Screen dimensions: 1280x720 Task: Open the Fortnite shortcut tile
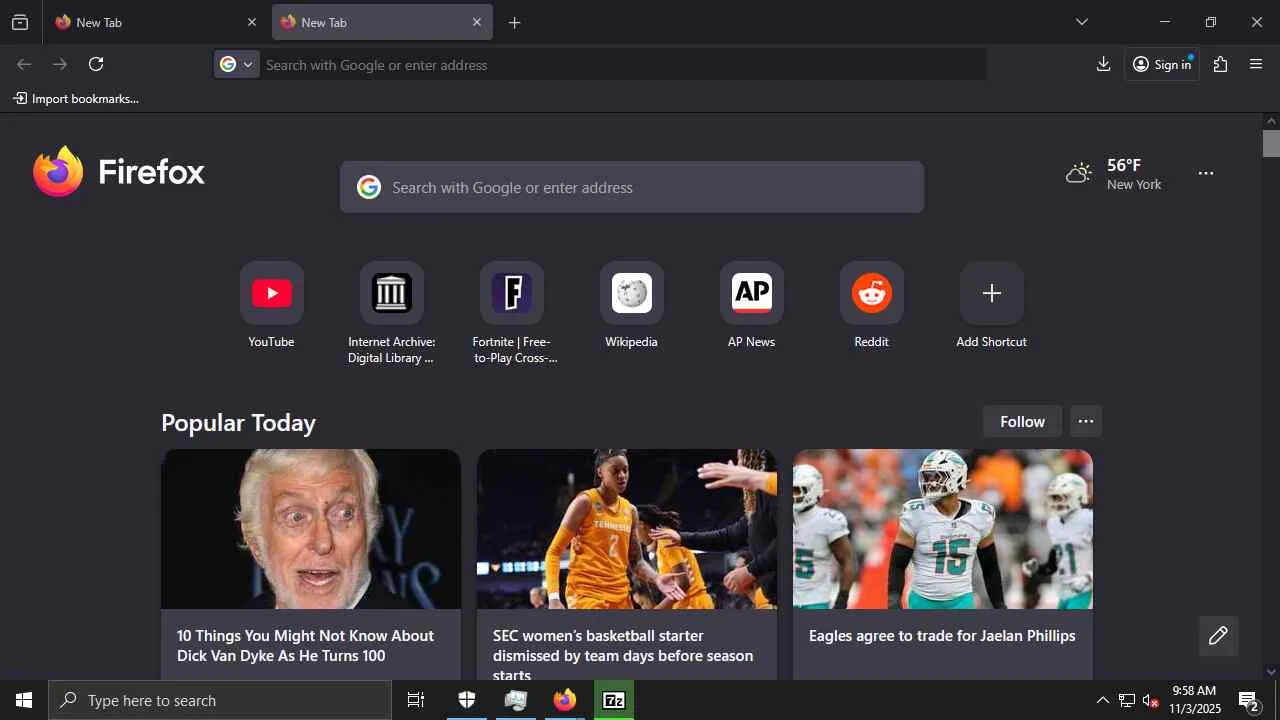pos(511,293)
